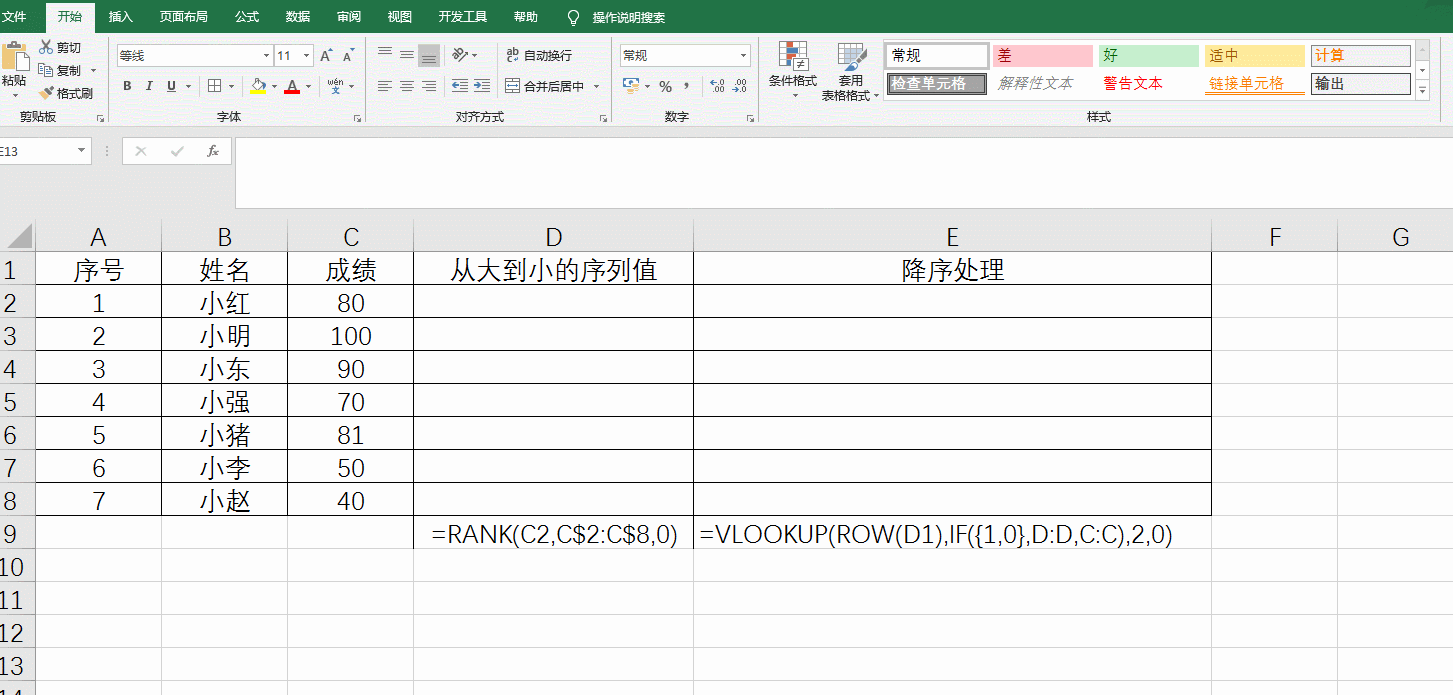Center text horizontally
Viewport: 1453px width, 695px height.
pyautogui.click(x=407, y=87)
